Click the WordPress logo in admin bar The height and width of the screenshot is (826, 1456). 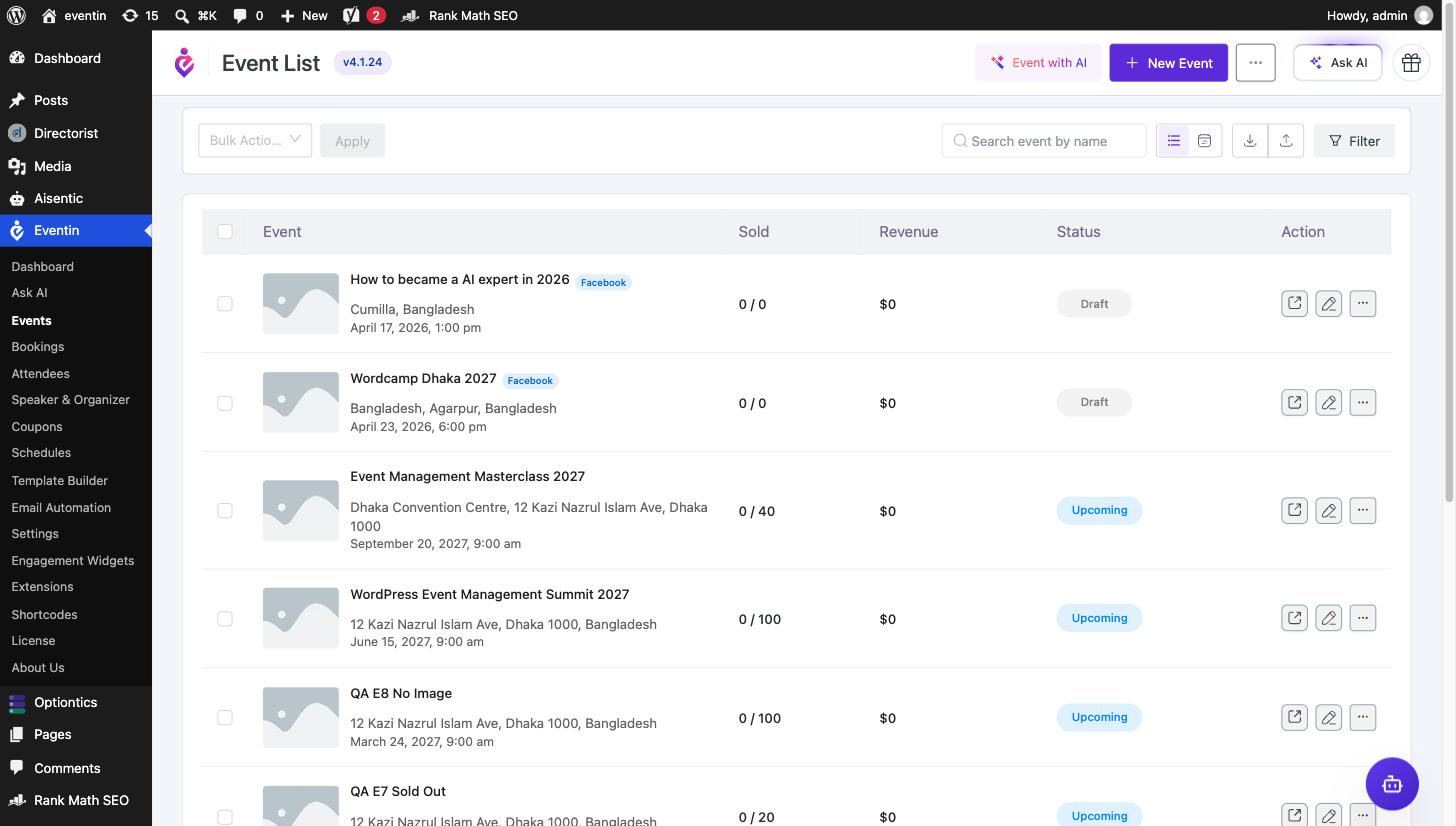pos(16,15)
